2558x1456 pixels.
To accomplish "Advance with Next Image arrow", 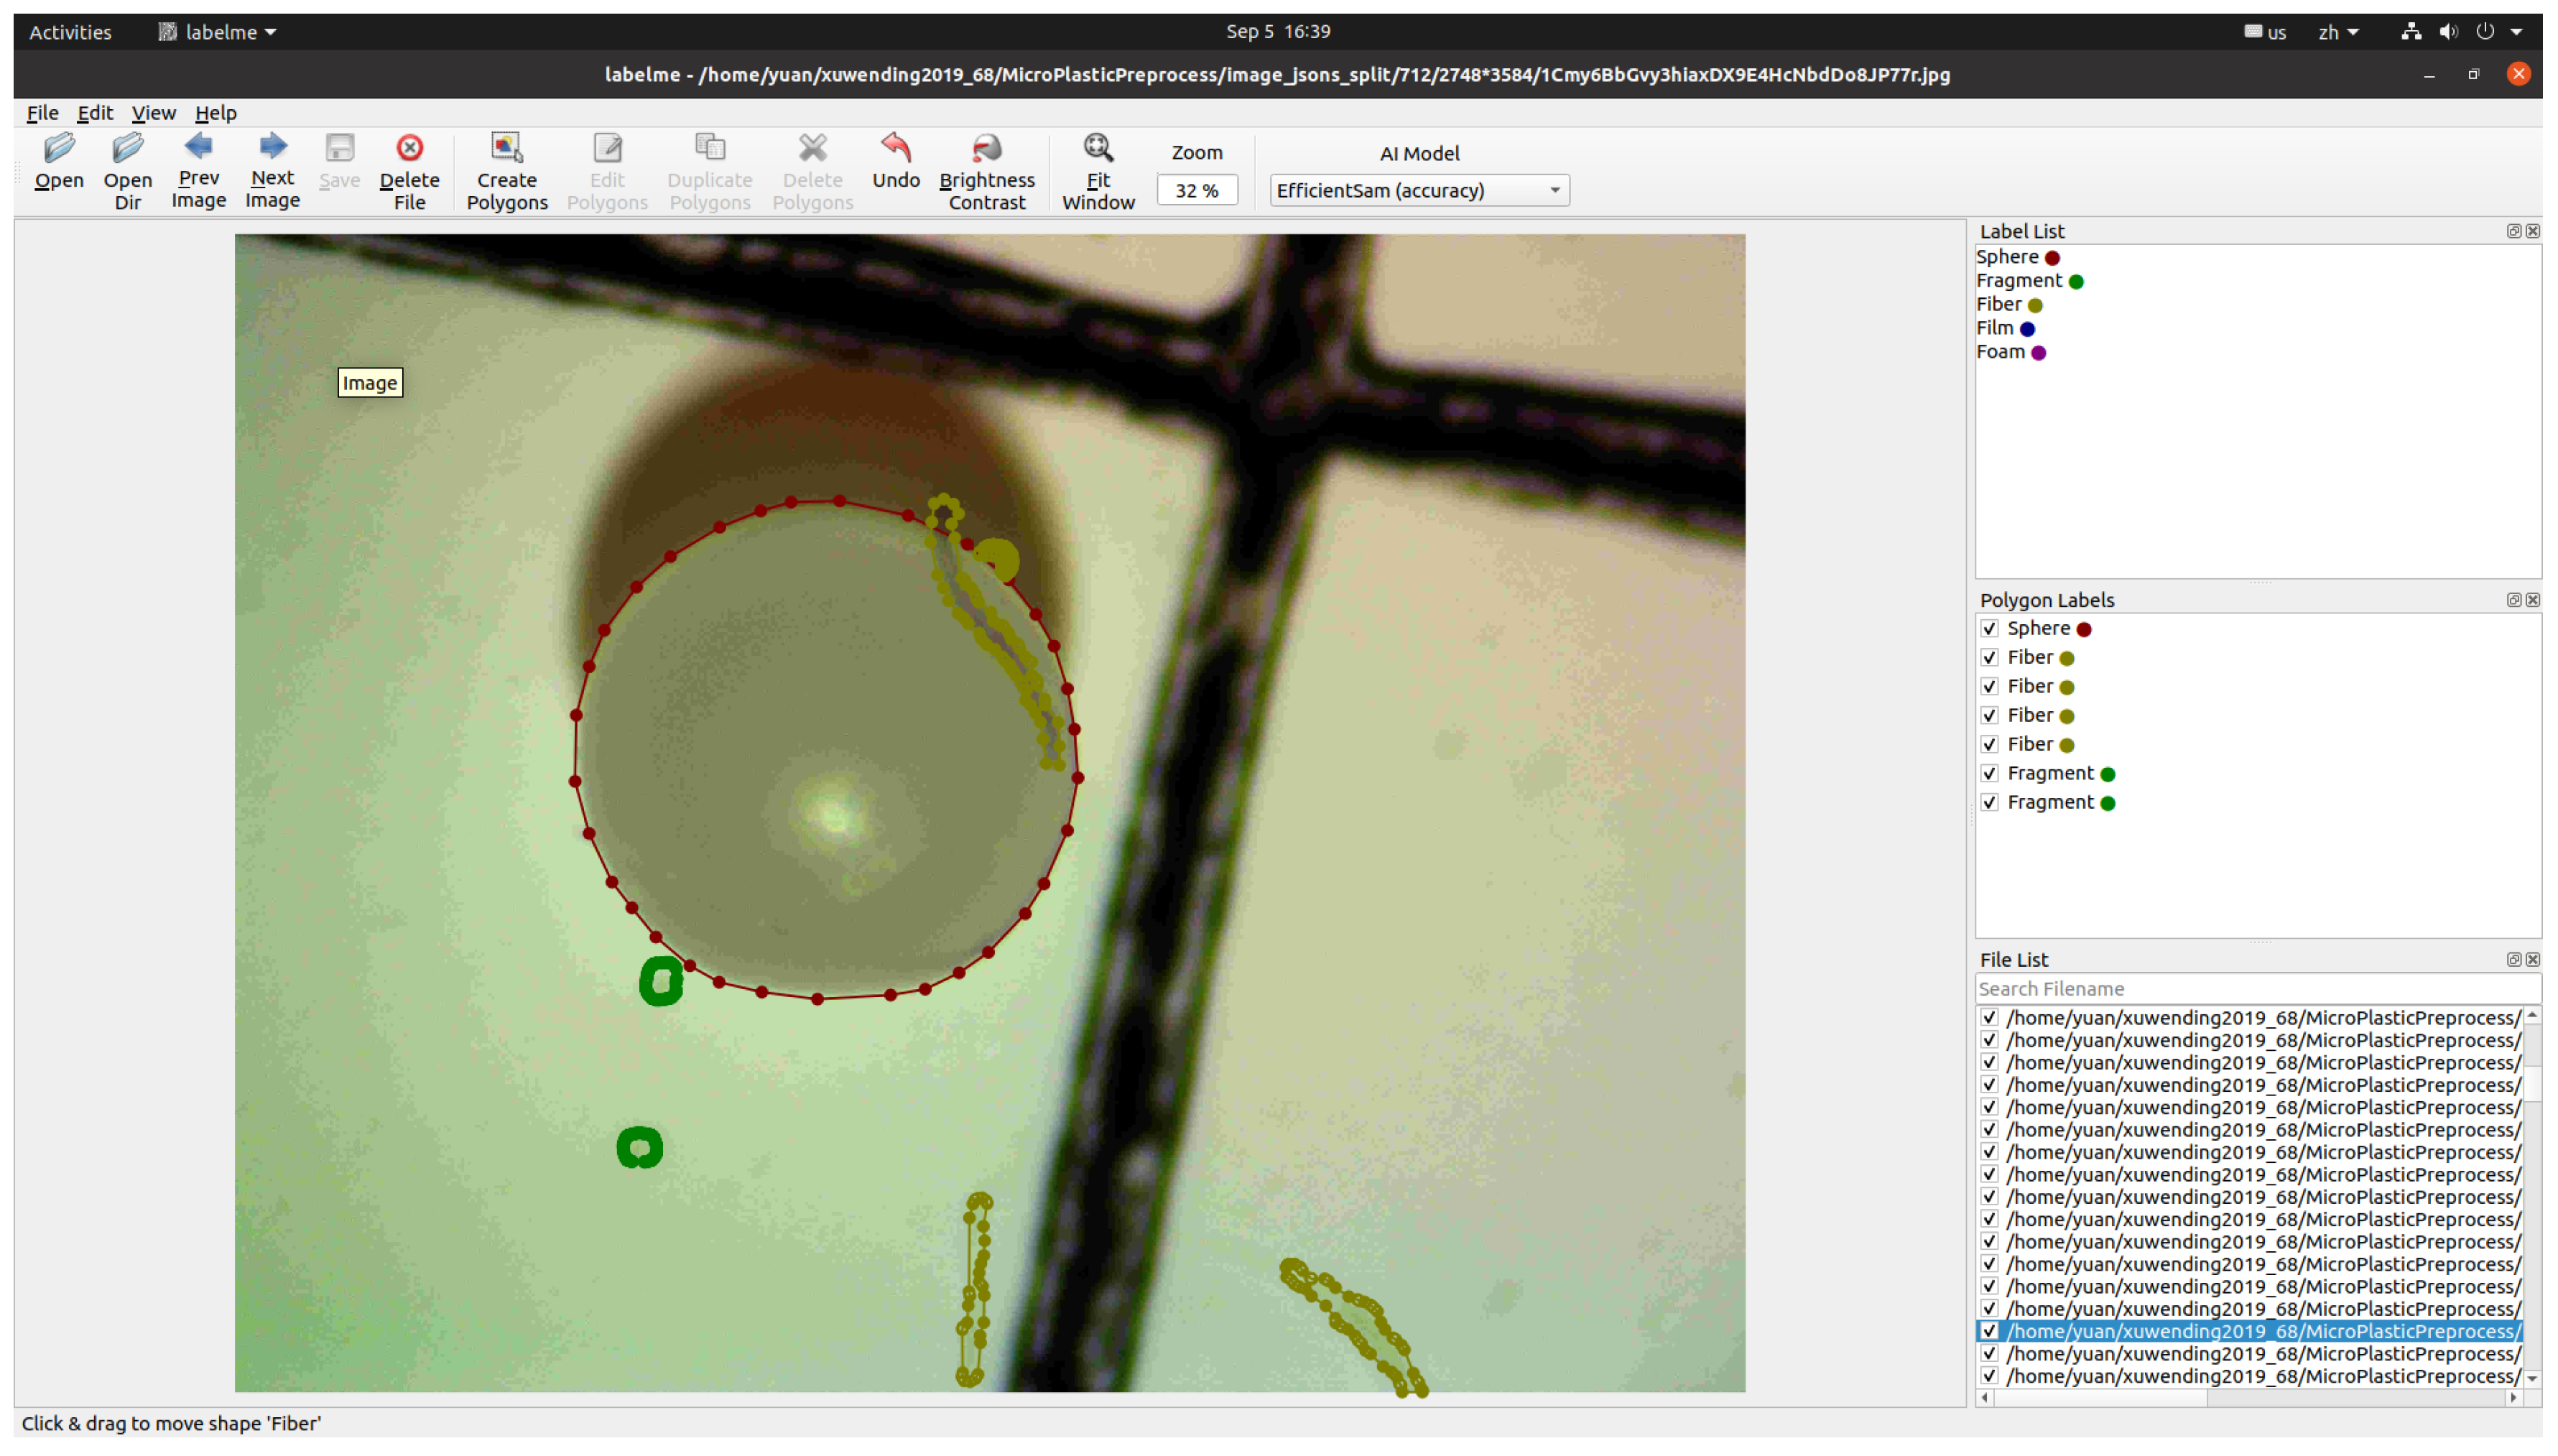I will coord(272,147).
